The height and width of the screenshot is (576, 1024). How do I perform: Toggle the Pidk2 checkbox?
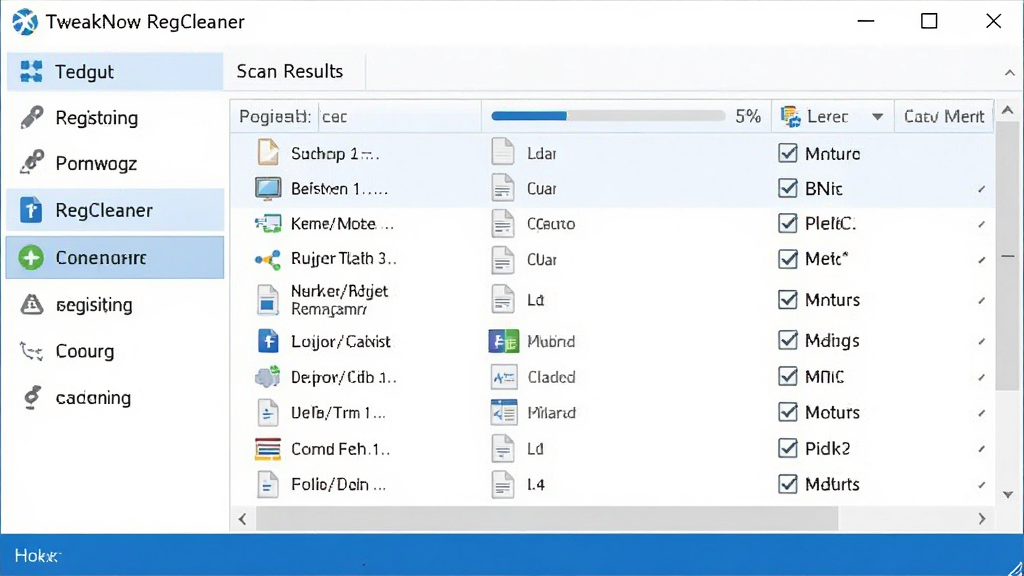pyautogui.click(x=788, y=448)
